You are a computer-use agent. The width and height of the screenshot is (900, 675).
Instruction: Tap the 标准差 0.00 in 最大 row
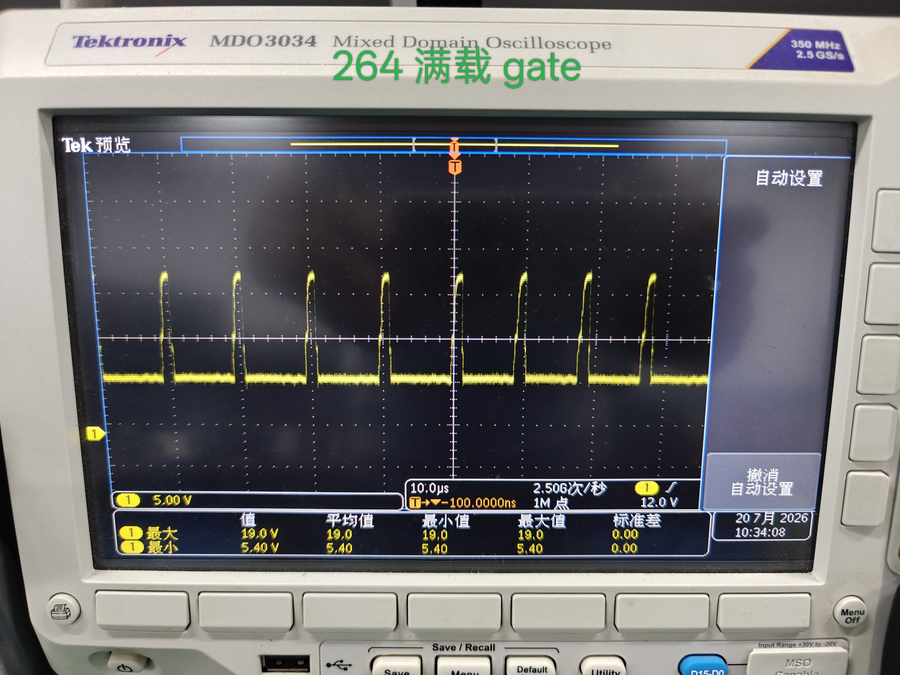click(624, 534)
